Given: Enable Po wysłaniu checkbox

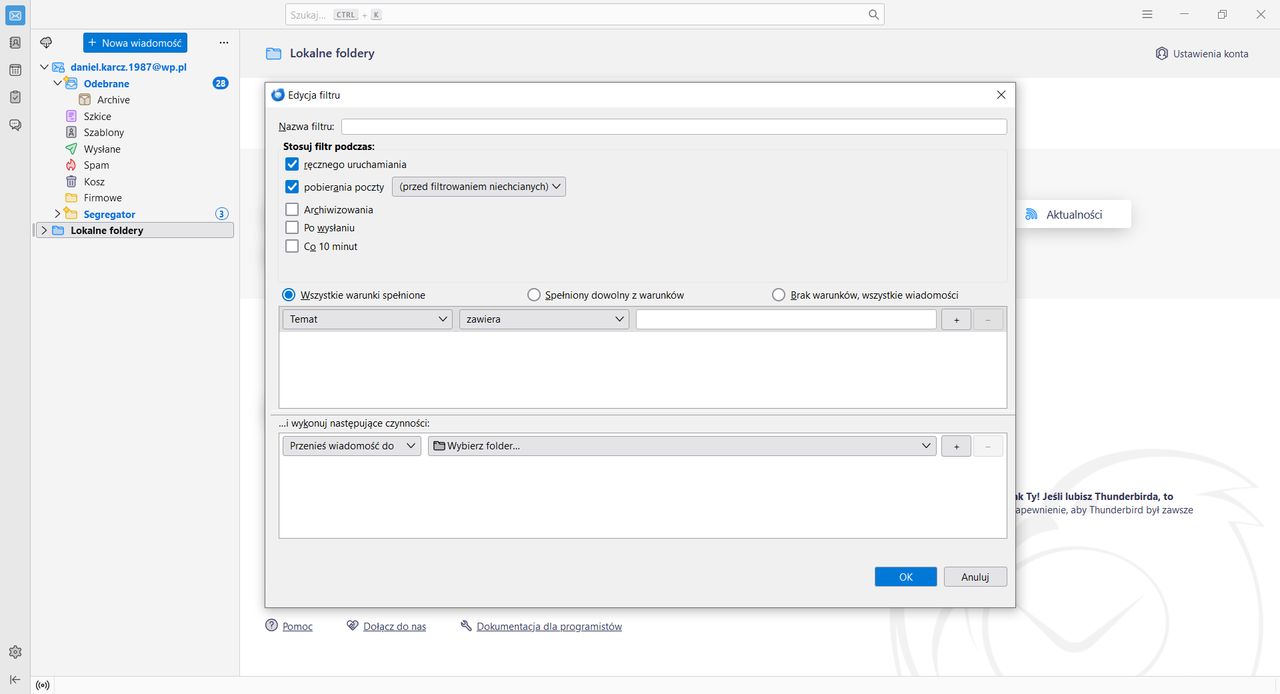Looking at the screenshot, I should pyautogui.click(x=292, y=228).
